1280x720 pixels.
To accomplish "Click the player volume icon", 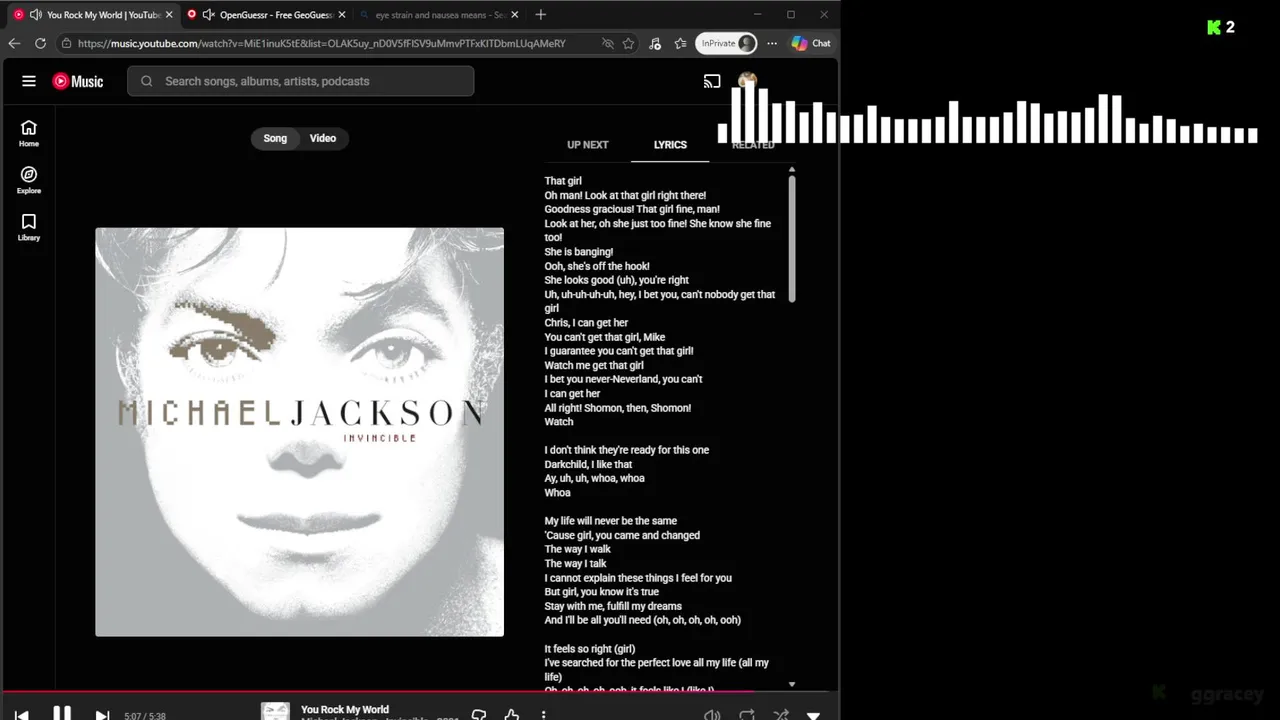I will (x=712, y=715).
